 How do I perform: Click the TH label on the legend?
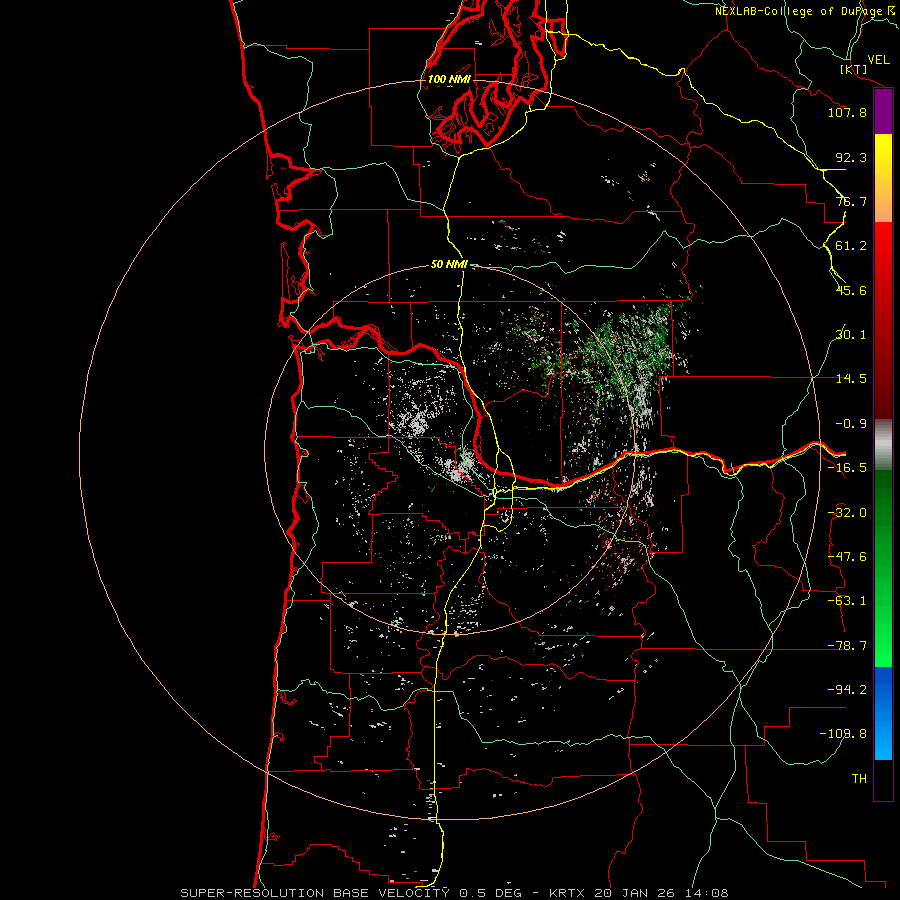859,779
